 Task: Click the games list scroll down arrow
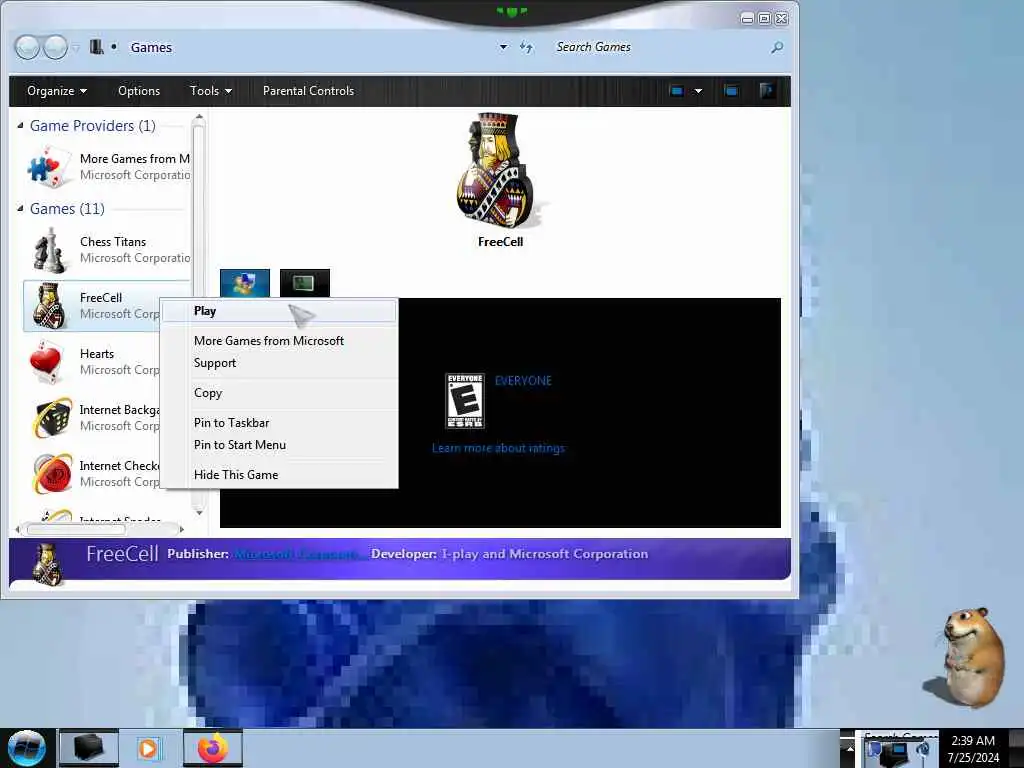pos(199,513)
